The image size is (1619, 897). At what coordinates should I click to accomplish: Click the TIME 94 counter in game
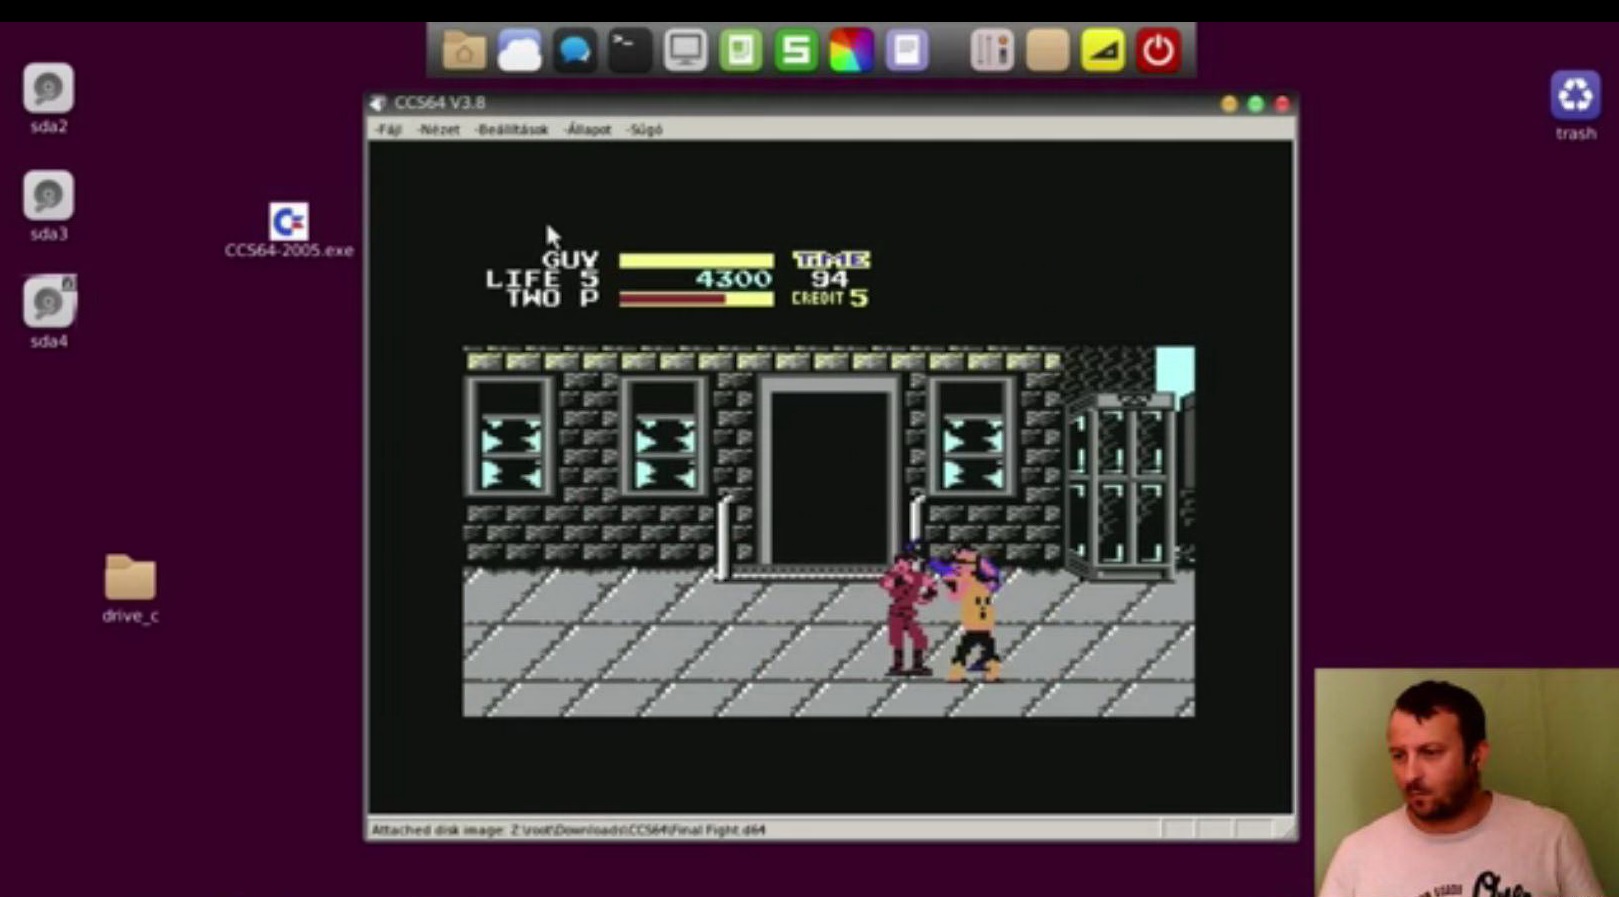[x=831, y=269]
